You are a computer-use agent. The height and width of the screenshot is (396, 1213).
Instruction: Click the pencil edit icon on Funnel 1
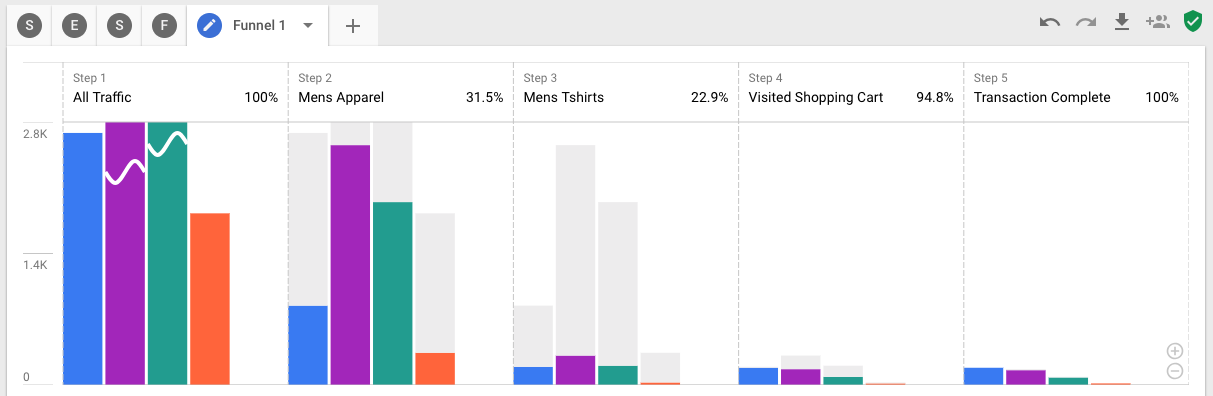click(209, 26)
